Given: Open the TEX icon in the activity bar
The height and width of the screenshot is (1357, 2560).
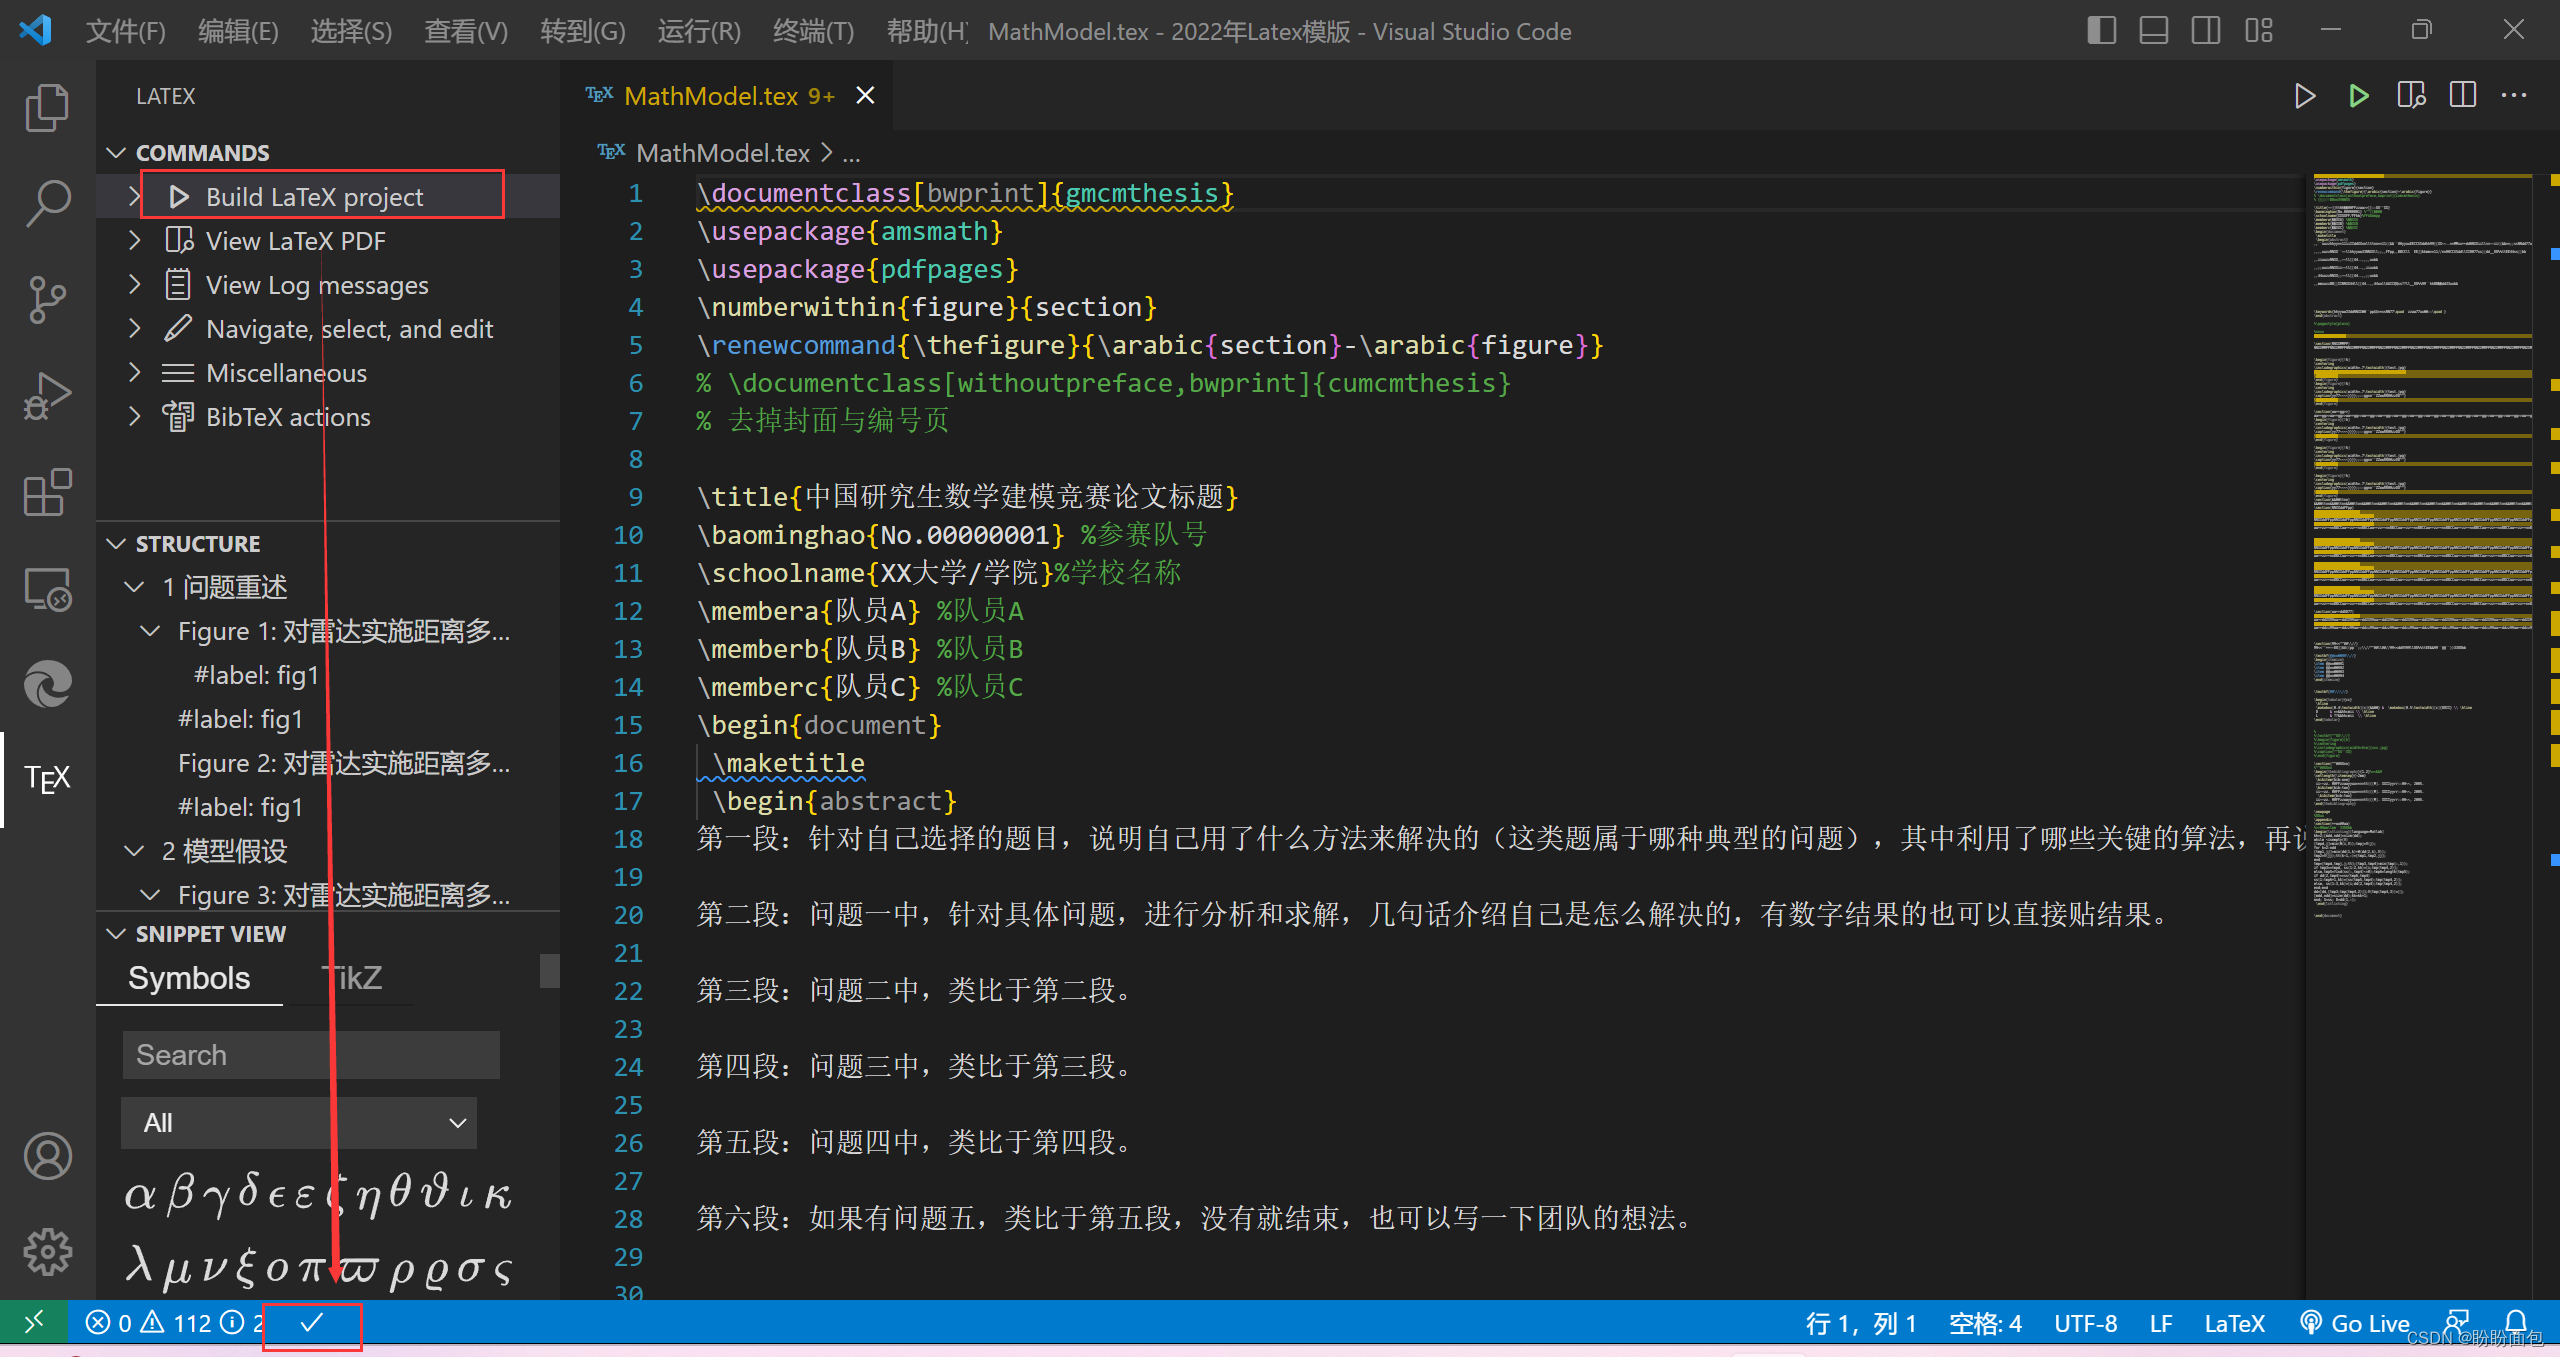Looking at the screenshot, I should (46, 779).
